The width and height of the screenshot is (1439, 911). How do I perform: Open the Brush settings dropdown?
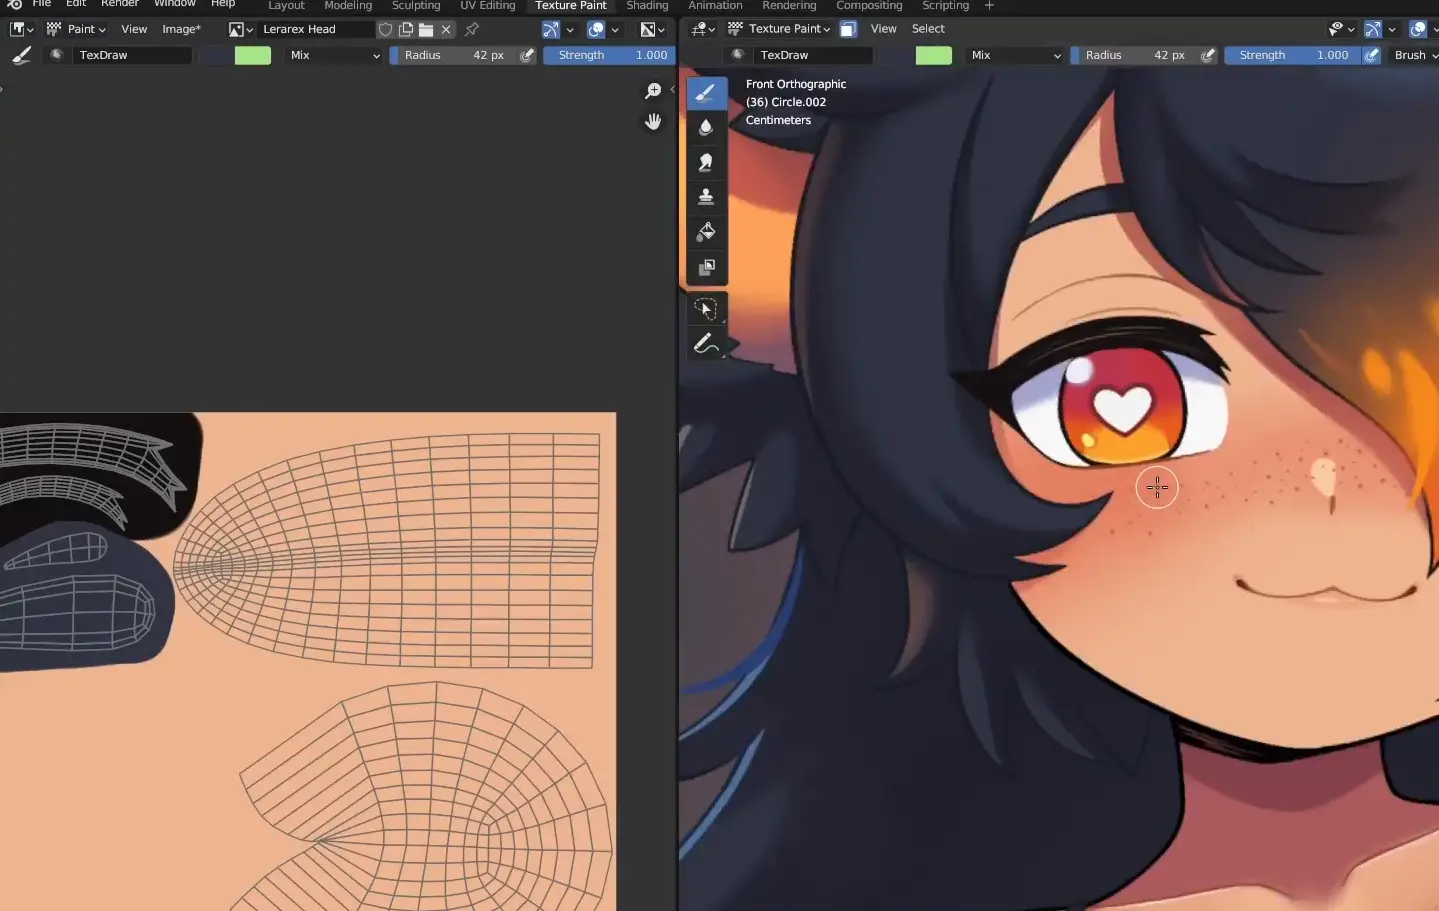point(1414,56)
